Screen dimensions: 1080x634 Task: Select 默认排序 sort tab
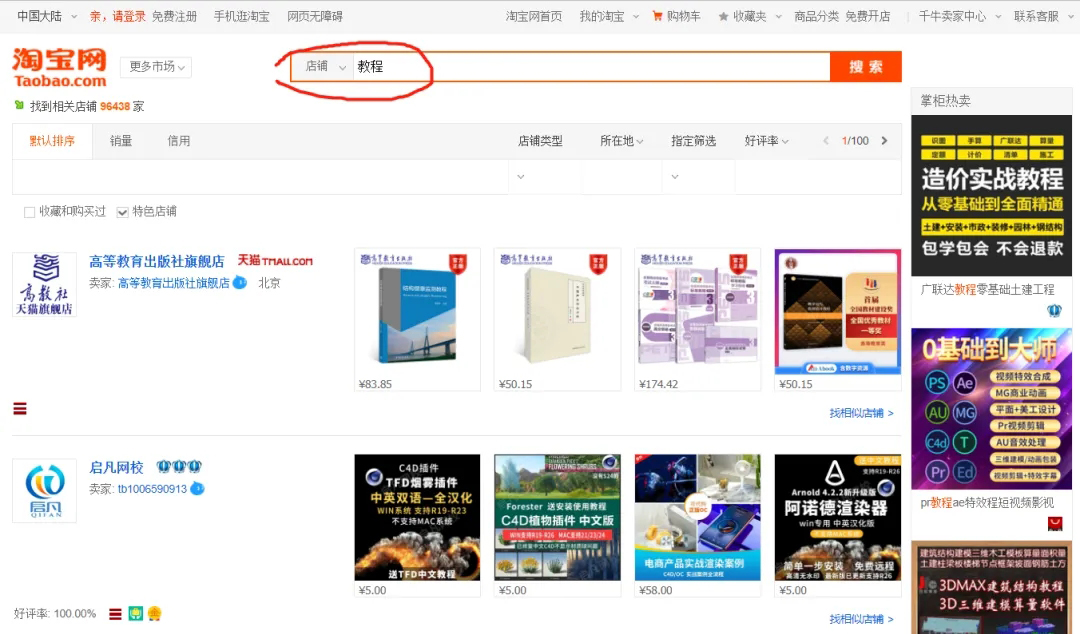[52, 141]
